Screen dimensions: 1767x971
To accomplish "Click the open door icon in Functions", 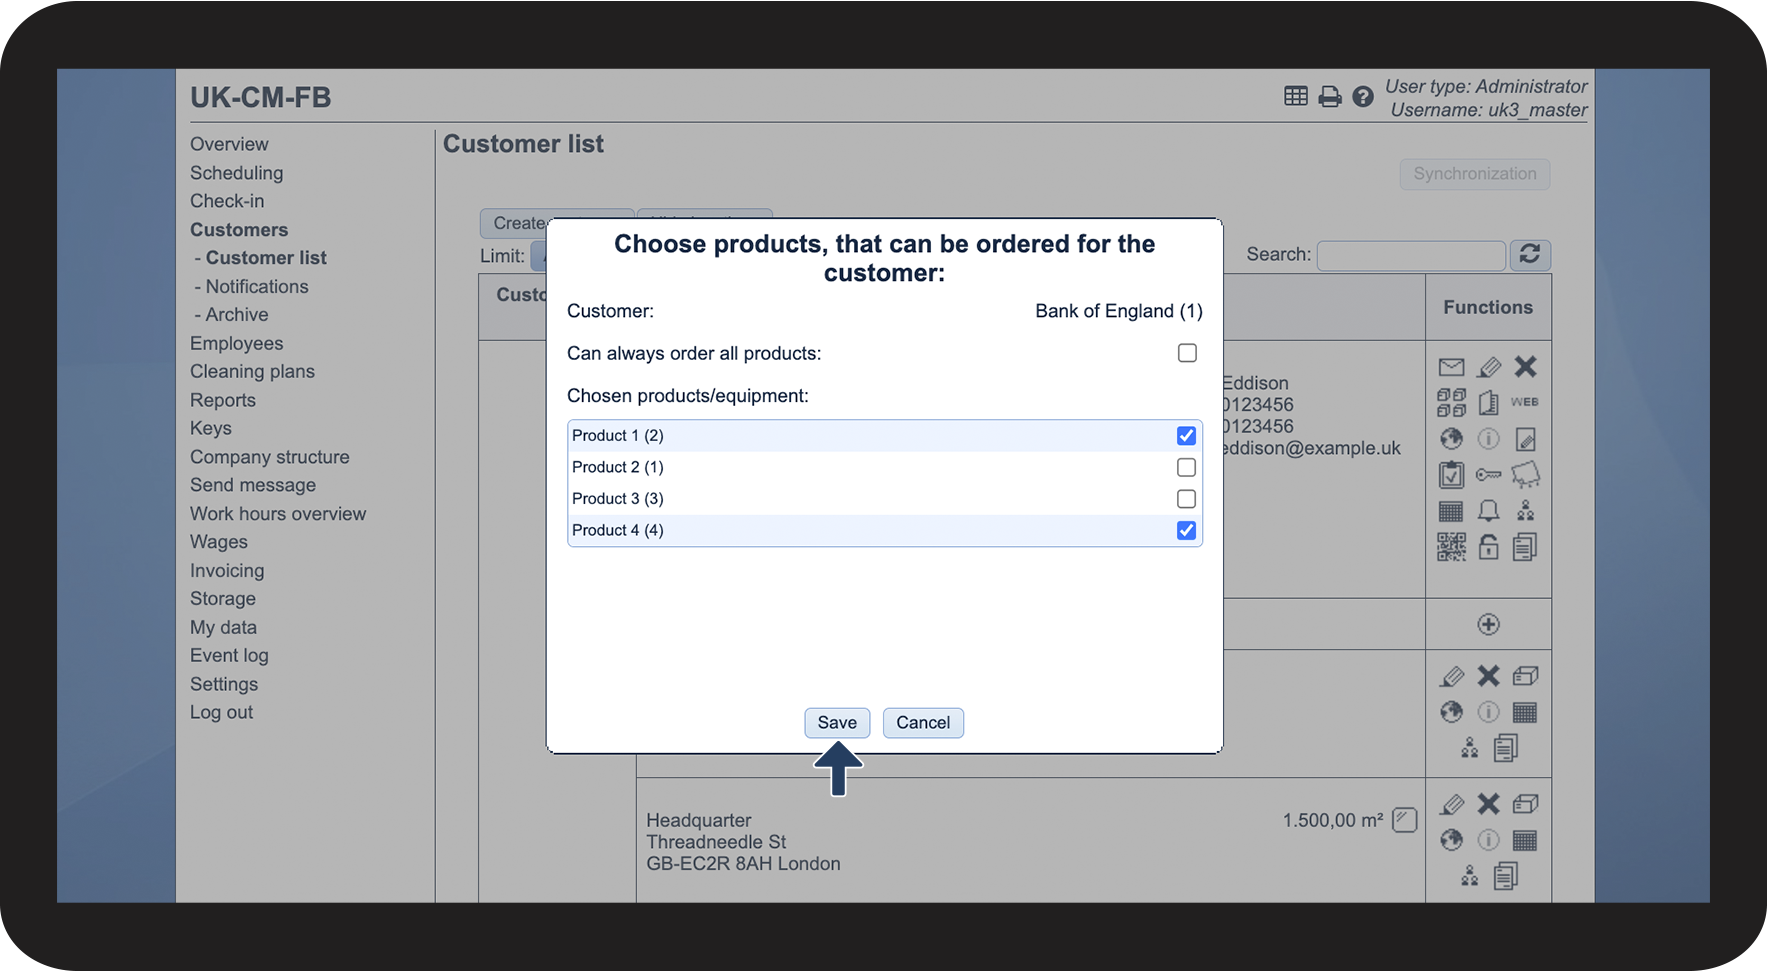I will 1488,403.
